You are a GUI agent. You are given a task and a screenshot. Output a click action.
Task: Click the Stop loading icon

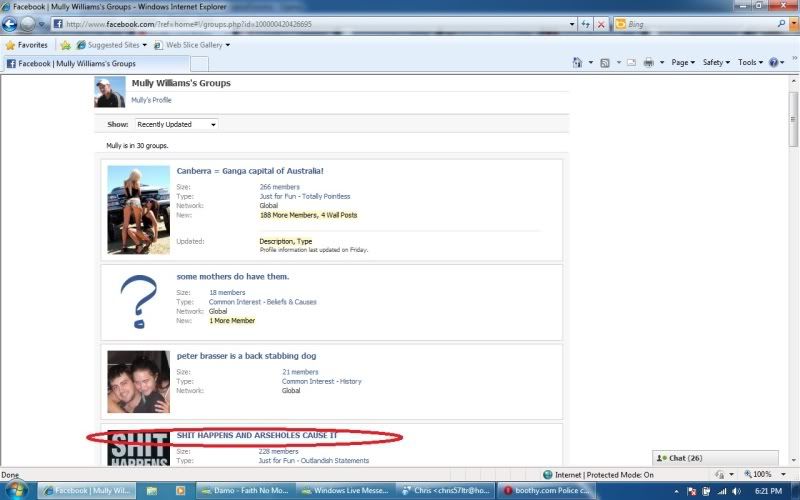(601, 24)
